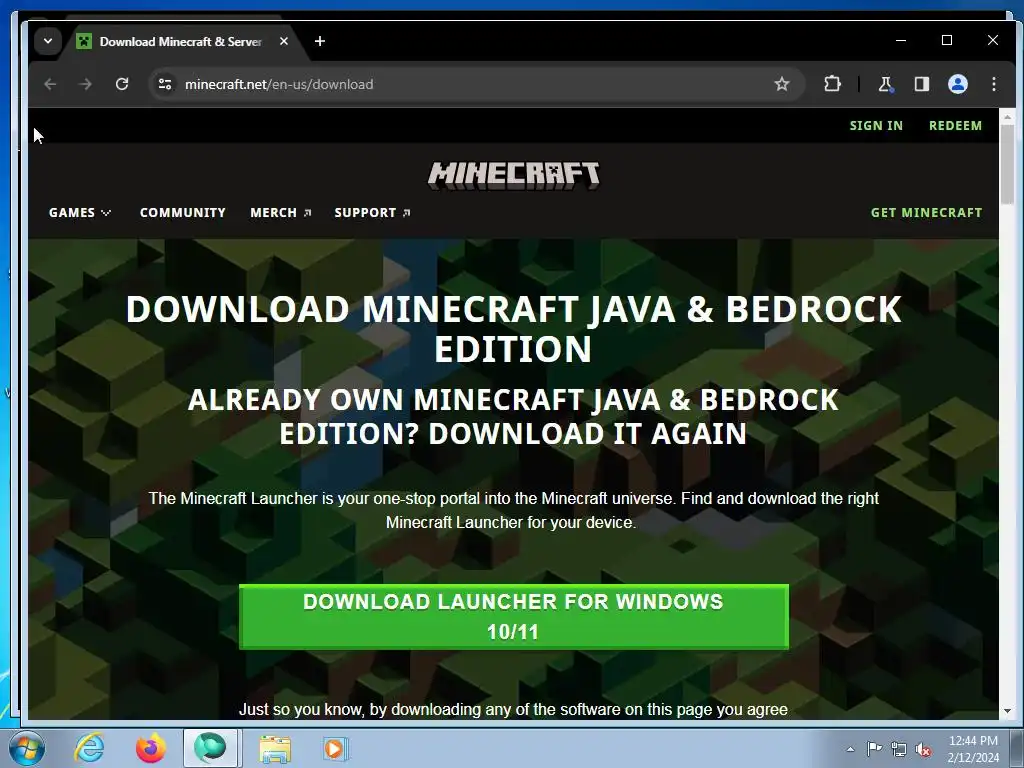Click the browser forward arrow
Screen dimensions: 1024x768
(86, 84)
